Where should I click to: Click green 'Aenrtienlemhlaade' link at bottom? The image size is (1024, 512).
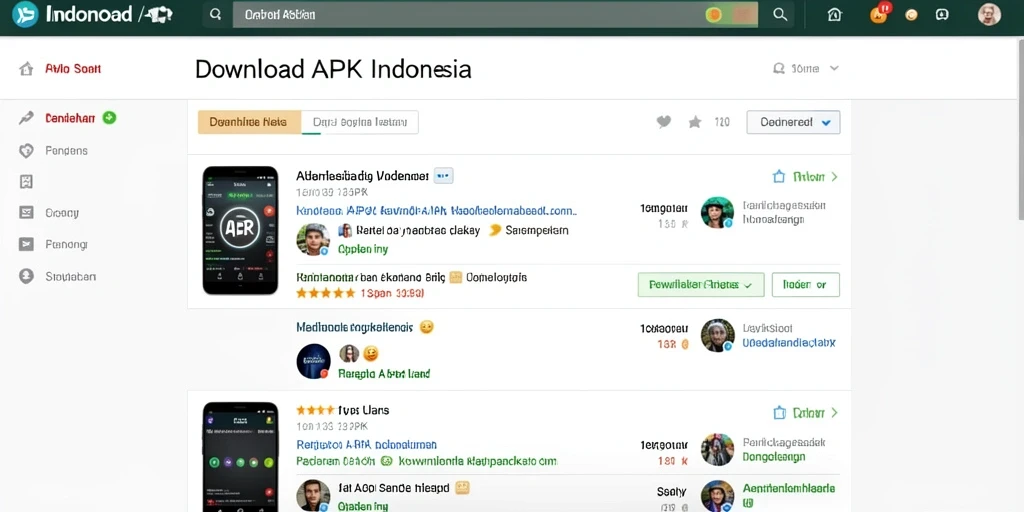788,488
